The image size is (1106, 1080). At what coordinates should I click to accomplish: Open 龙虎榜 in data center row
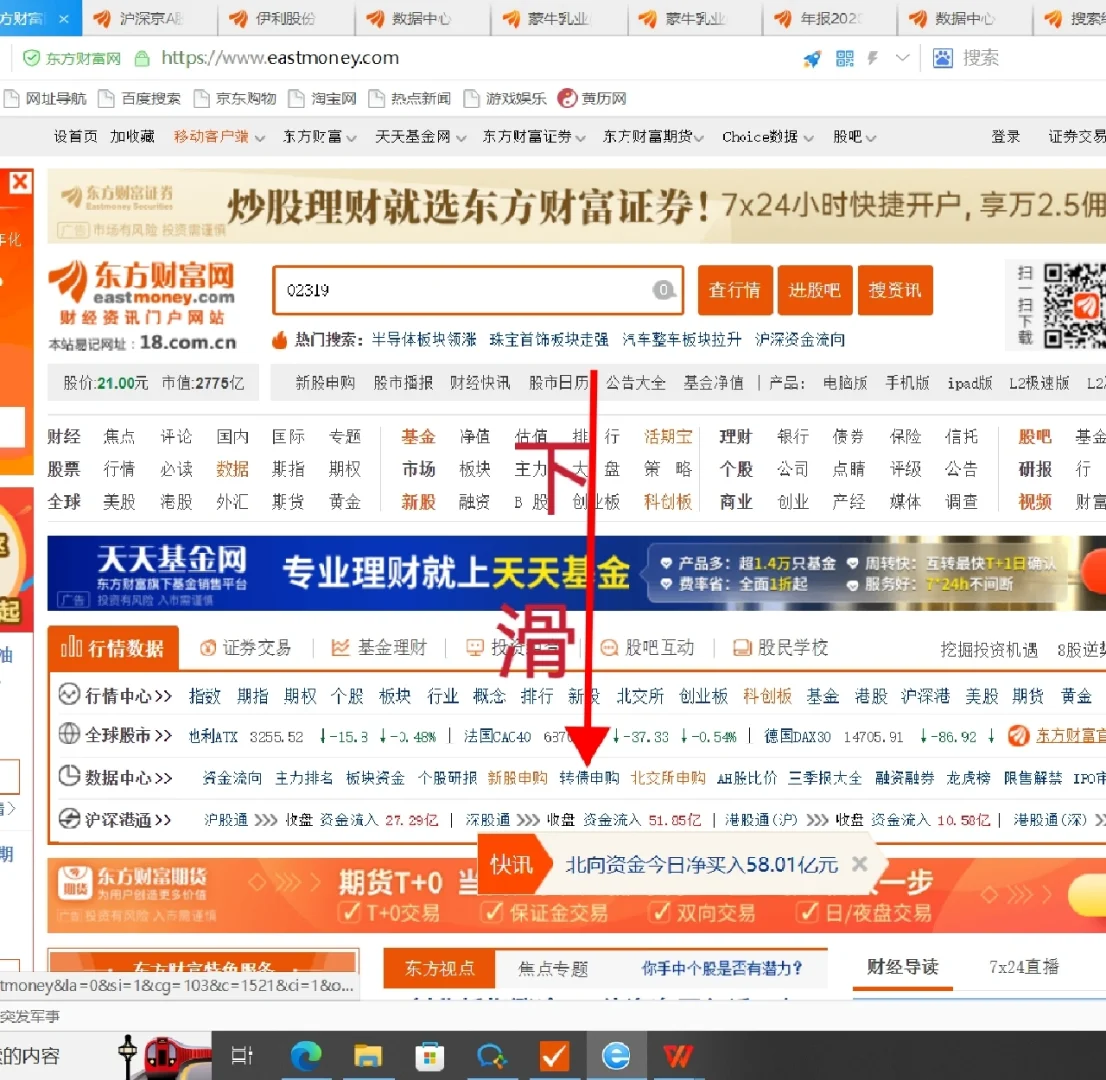[x=968, y=778]
